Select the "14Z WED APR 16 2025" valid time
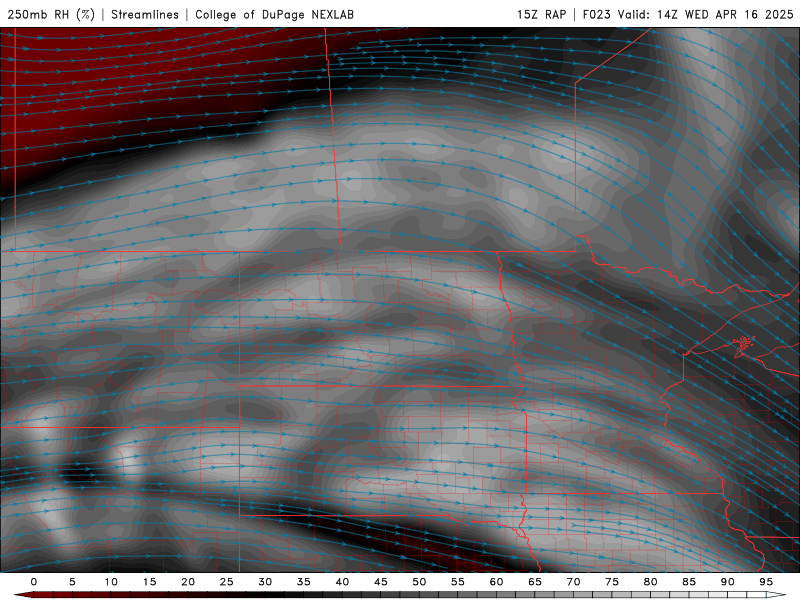The height and width of the screenshot is (600, 800). click(725, 14)
